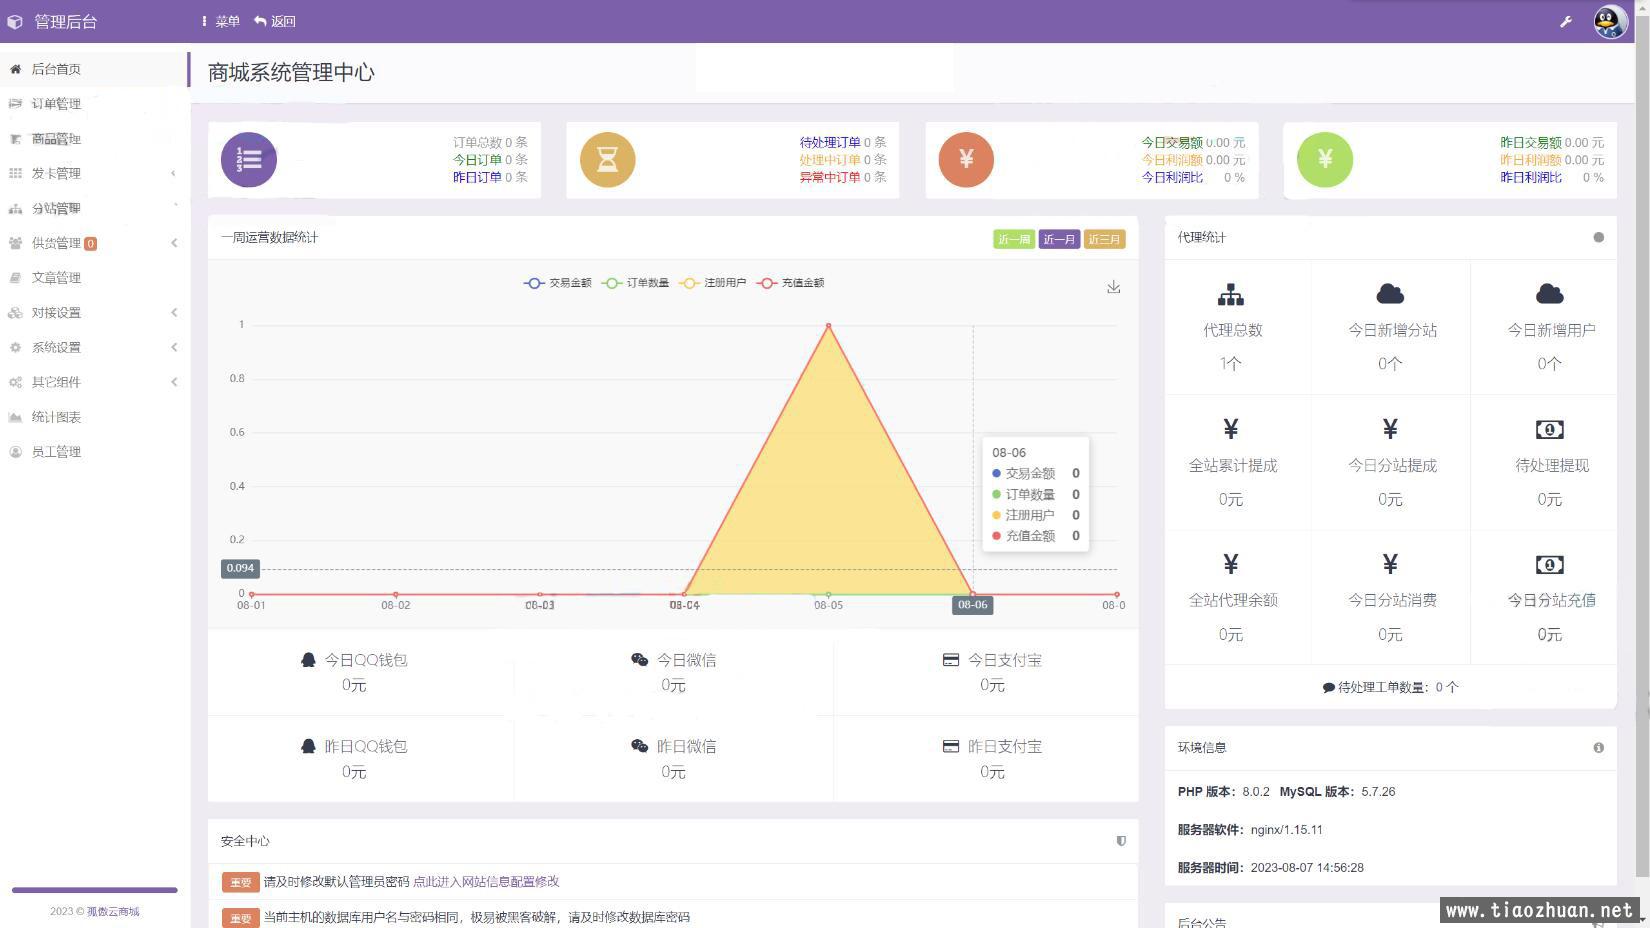1650x928 pixels.
Task: Click the 今日新增用户 cloud icon
Action: point(1549,294)
